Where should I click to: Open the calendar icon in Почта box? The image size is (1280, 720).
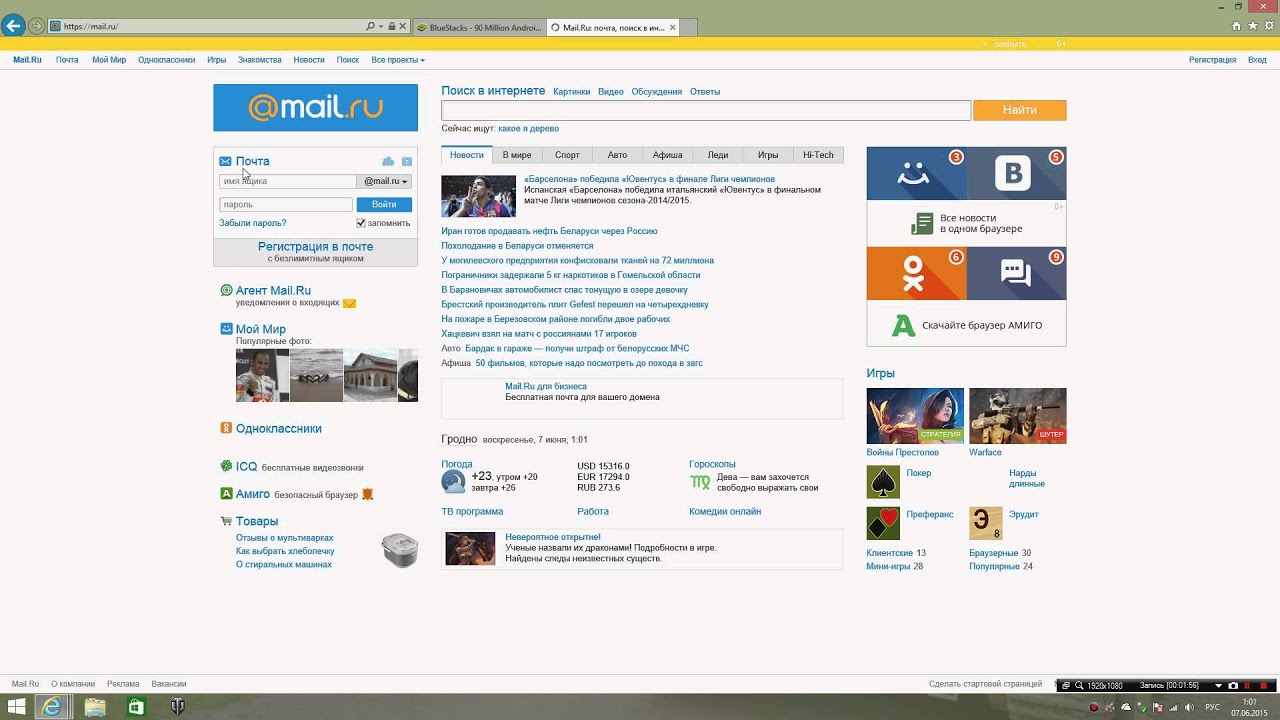pyautogui.click(x=407, y=161)
